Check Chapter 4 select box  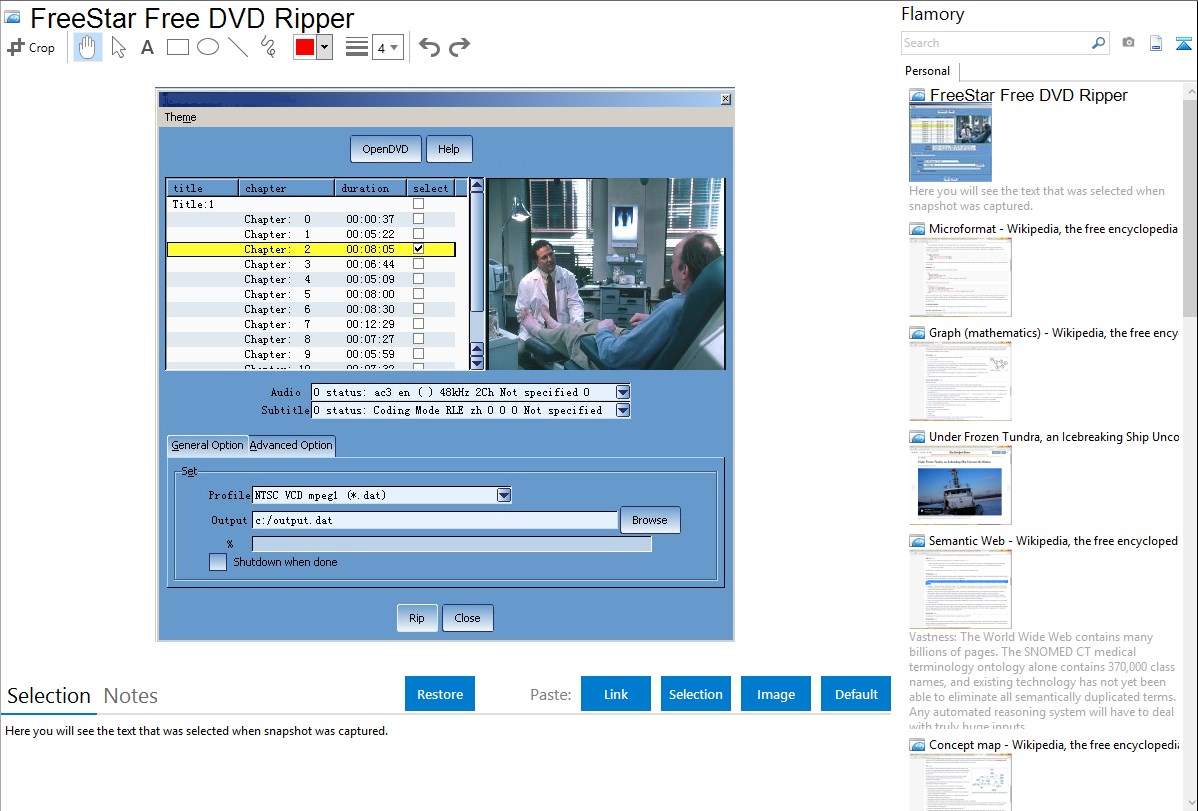coord(418,279)
